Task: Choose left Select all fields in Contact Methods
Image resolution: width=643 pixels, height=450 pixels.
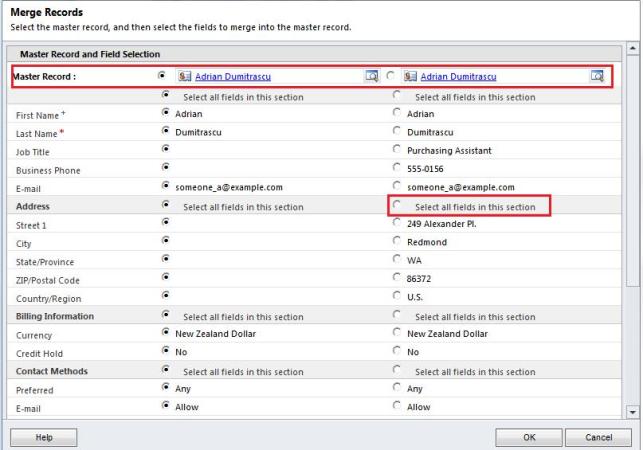Action: click(165, 369)
